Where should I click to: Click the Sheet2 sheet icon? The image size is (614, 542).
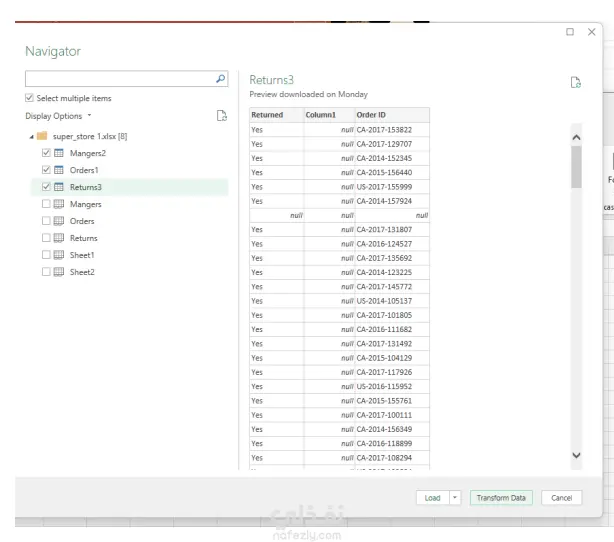[59, 272]
